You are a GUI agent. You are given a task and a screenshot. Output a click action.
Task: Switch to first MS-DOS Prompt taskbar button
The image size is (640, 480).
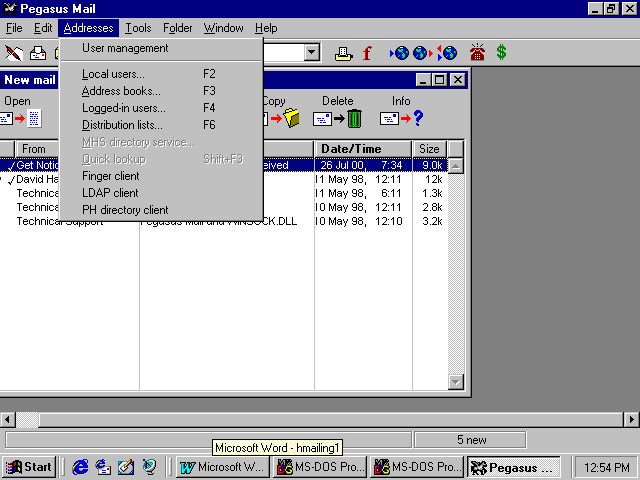(320, 467)
